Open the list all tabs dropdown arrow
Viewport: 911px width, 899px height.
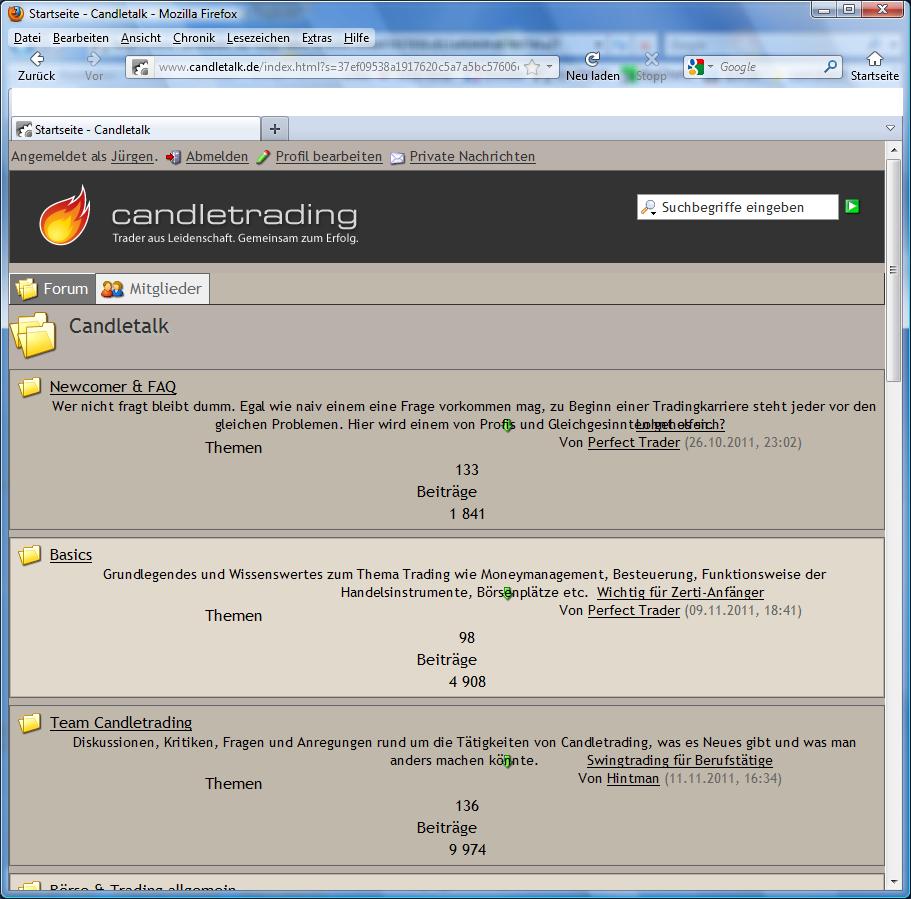[x=890, y=128]
